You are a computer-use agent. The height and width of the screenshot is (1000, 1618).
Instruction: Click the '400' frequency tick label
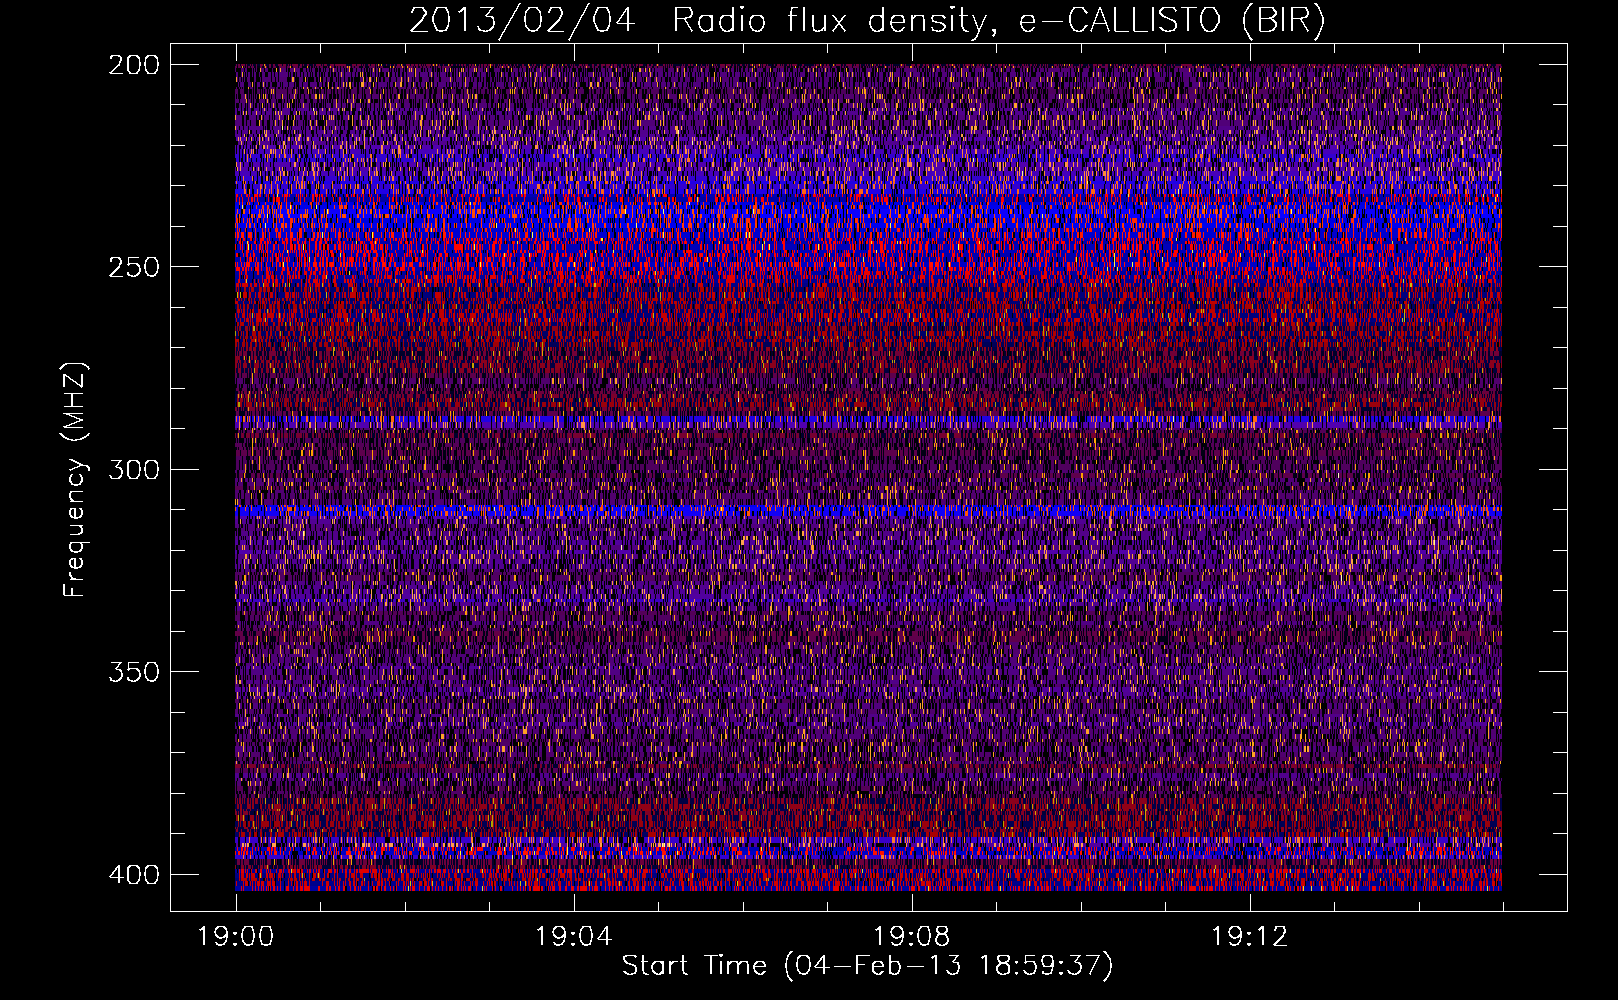click(x=133, y=874)
